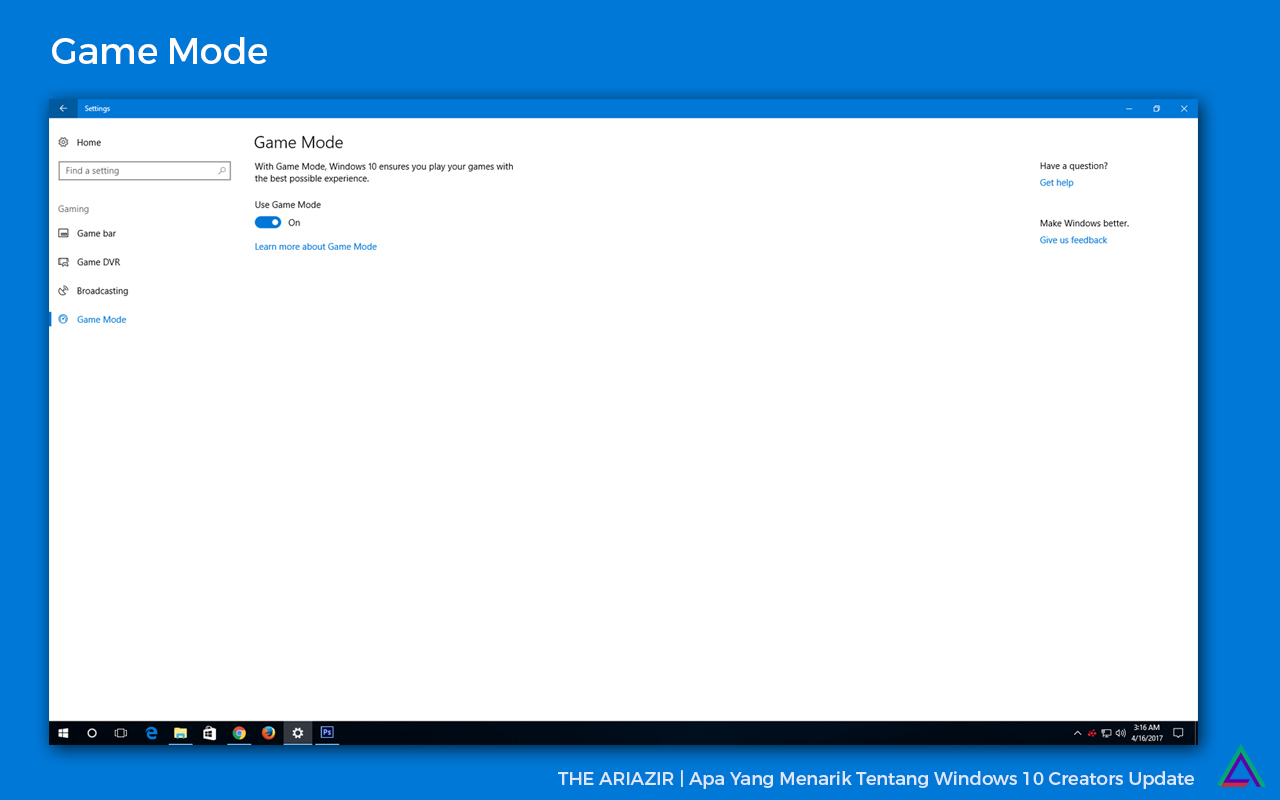The height and width of the screenshot is (800, 1280).
Task: Turn off the Use Game Mode switch
Action: (268, 223)
